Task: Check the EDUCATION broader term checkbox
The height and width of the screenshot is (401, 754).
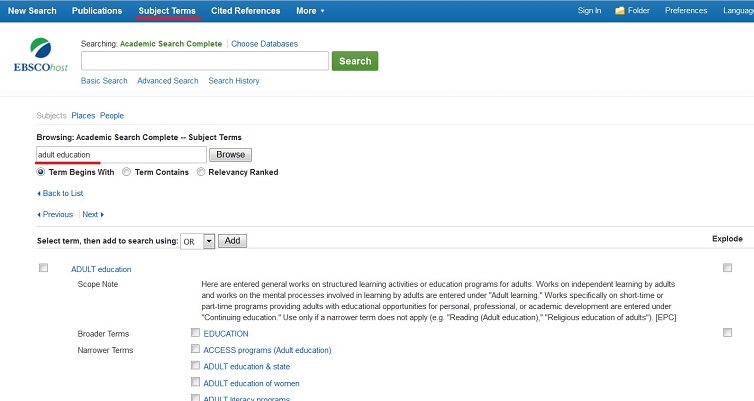Action: point(195,332)
